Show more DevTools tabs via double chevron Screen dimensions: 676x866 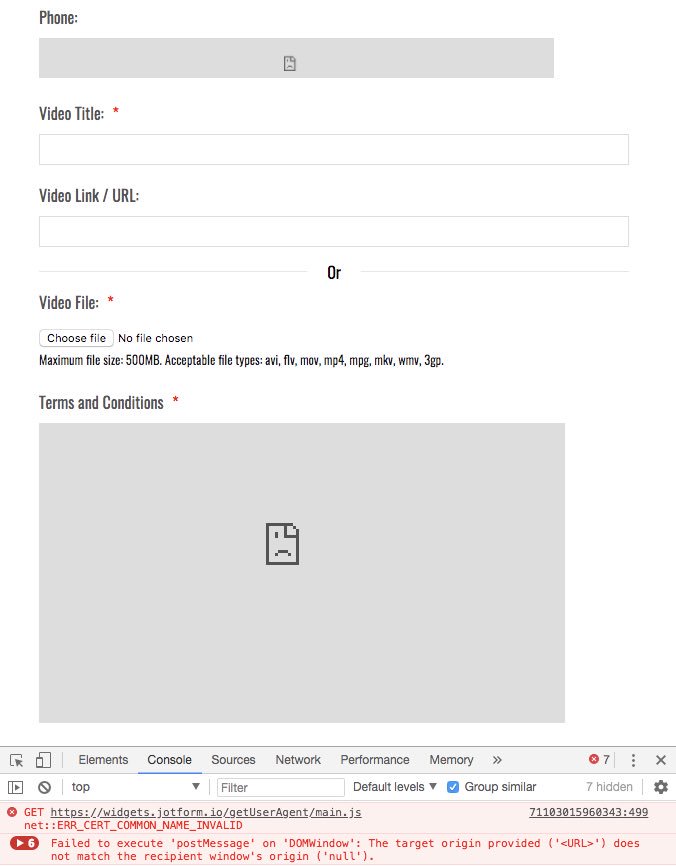coord(497,760)
